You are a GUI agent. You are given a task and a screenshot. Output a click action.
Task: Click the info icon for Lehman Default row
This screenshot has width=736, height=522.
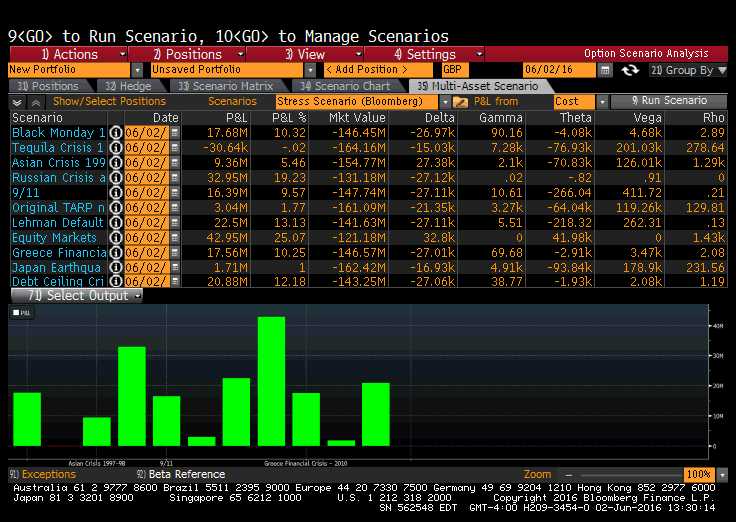tap(115, 223)
